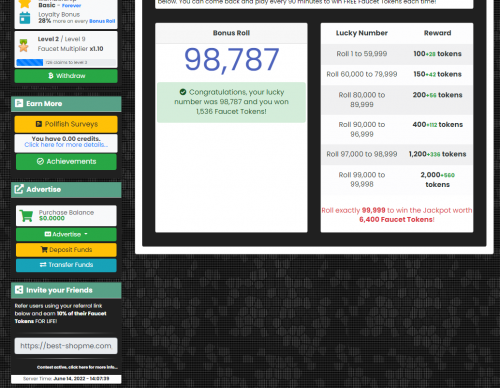Open the Achievements page
This screenshot has width=500, height=388.
coord(66,161)
